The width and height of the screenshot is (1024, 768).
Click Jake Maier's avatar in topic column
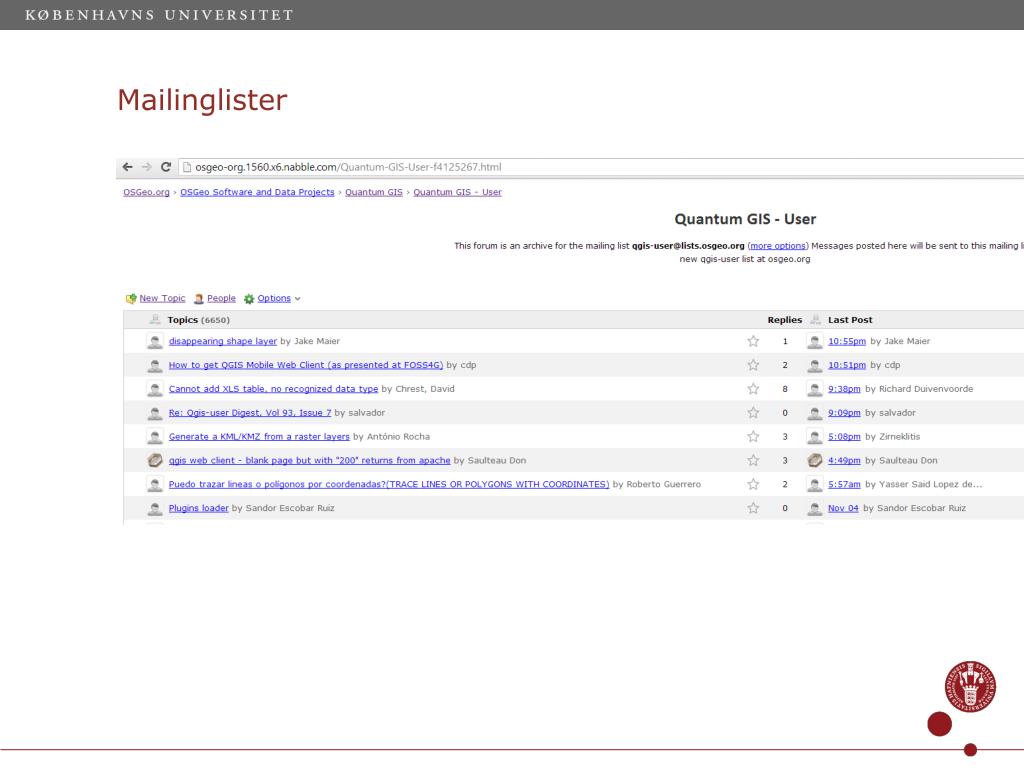point(155,341)
